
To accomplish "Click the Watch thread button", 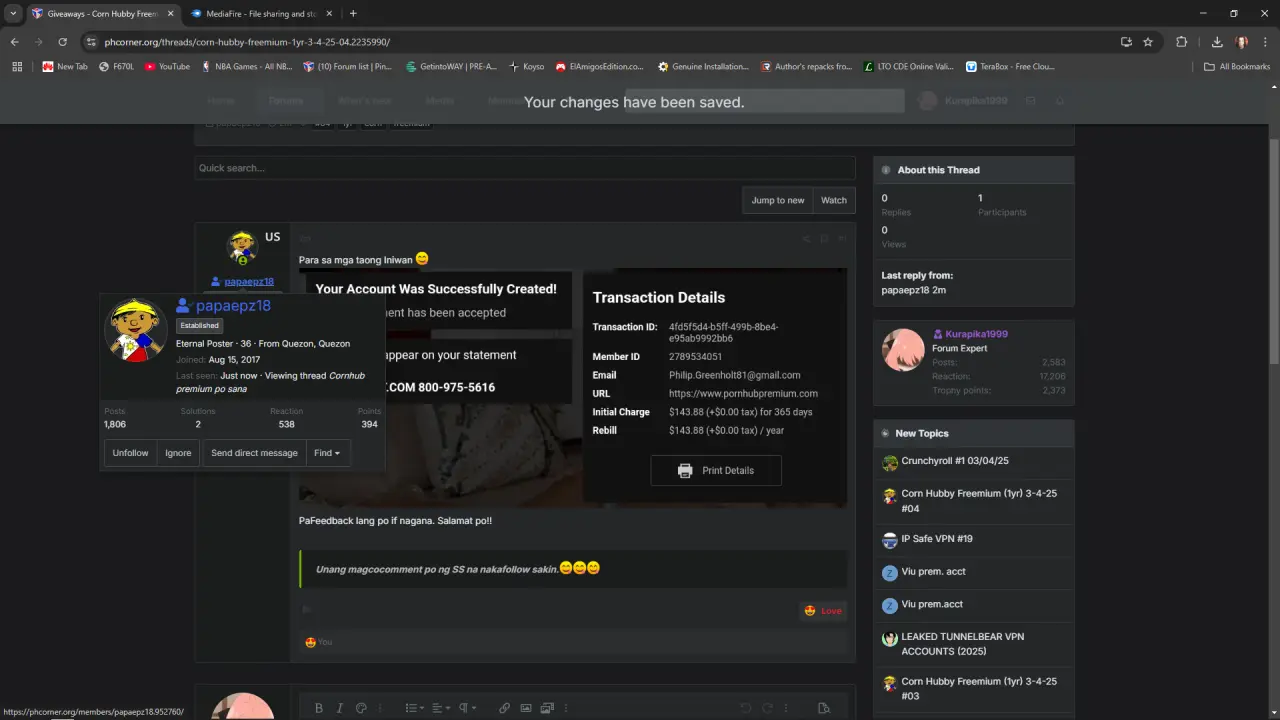I will point(834,200).
